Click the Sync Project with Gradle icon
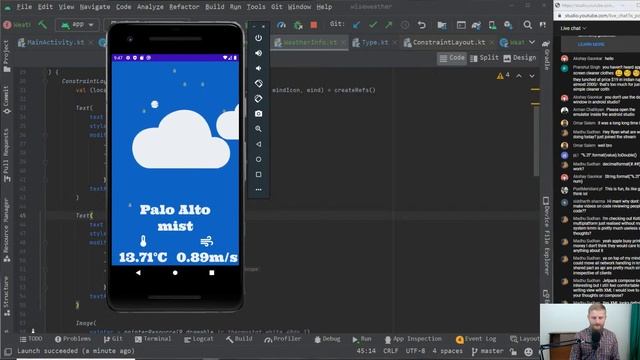Viewport: 640px width, 360px height. click(x=476, y=25)
